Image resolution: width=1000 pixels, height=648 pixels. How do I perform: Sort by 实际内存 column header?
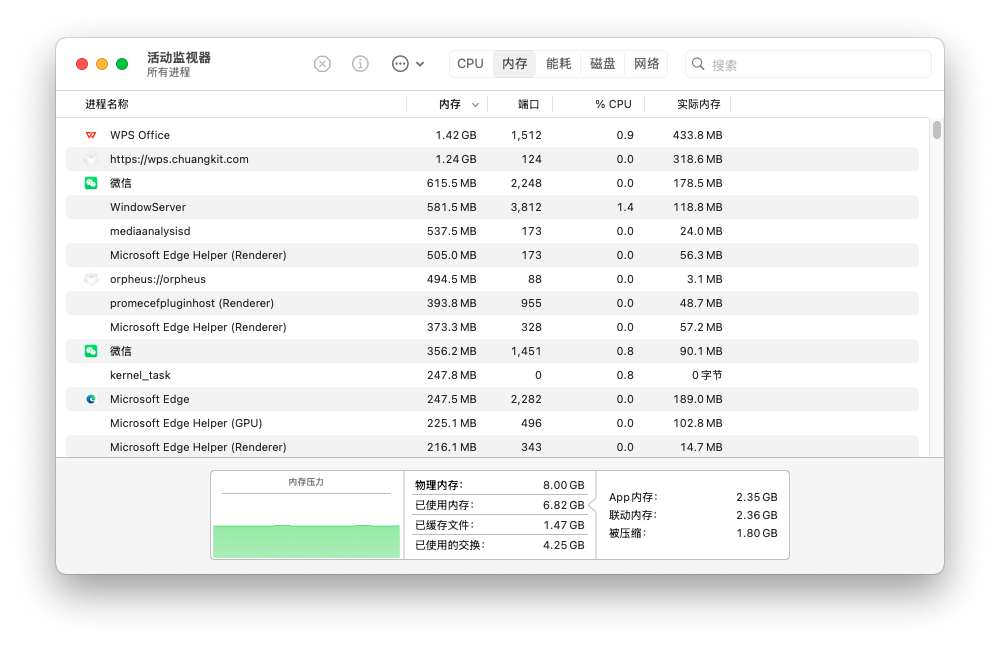(x=698, y=104)
